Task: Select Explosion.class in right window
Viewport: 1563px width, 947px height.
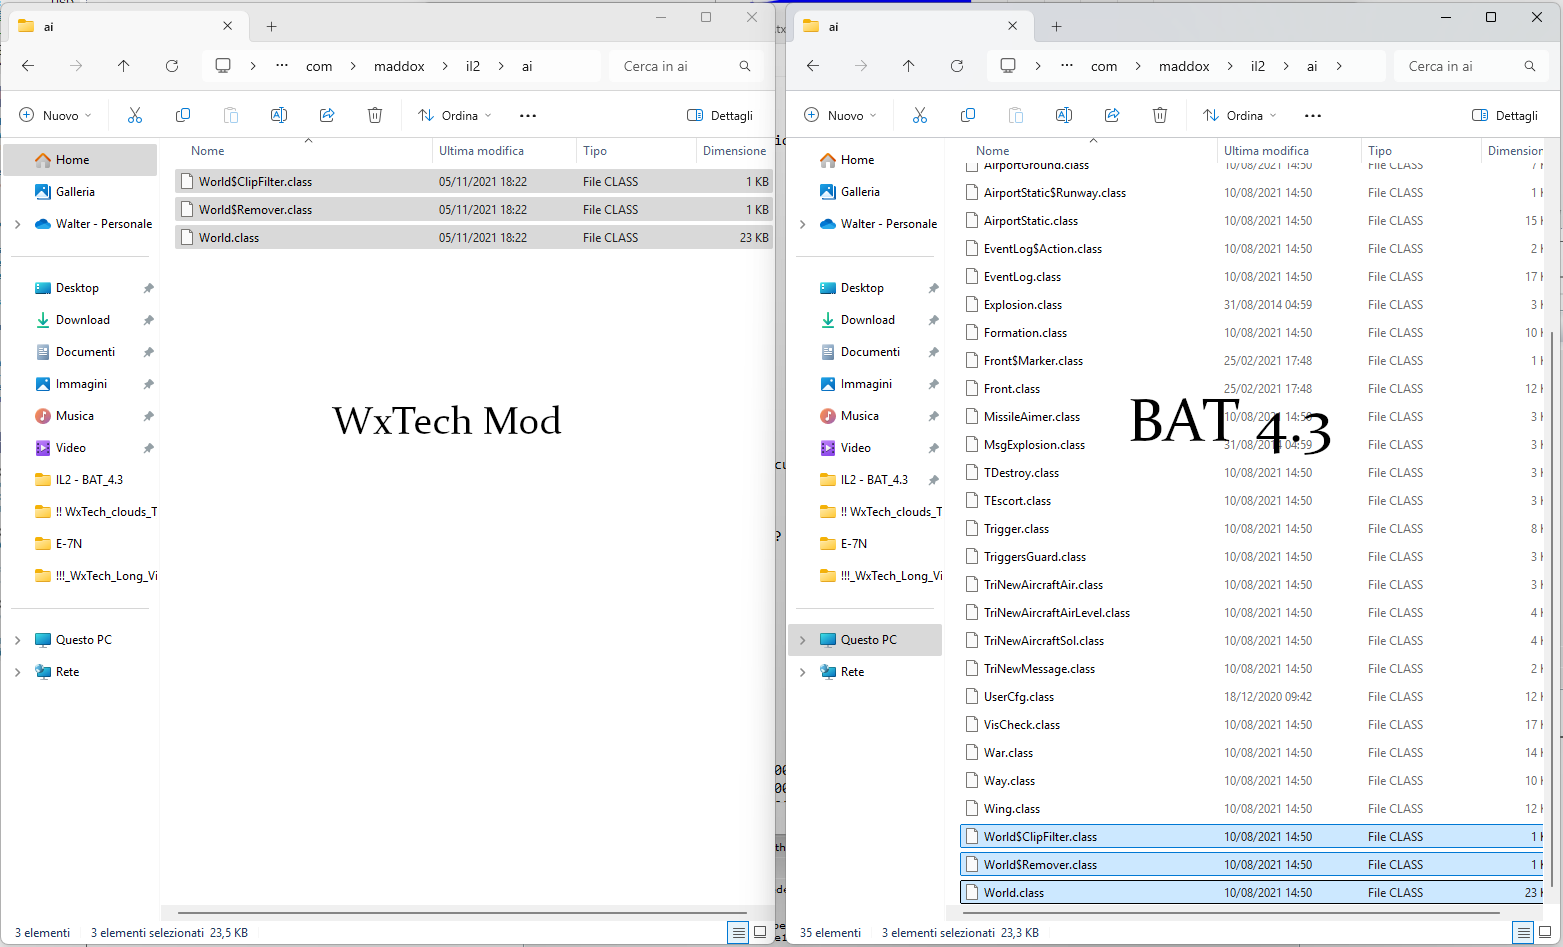Action: [x=1252, y=305]
